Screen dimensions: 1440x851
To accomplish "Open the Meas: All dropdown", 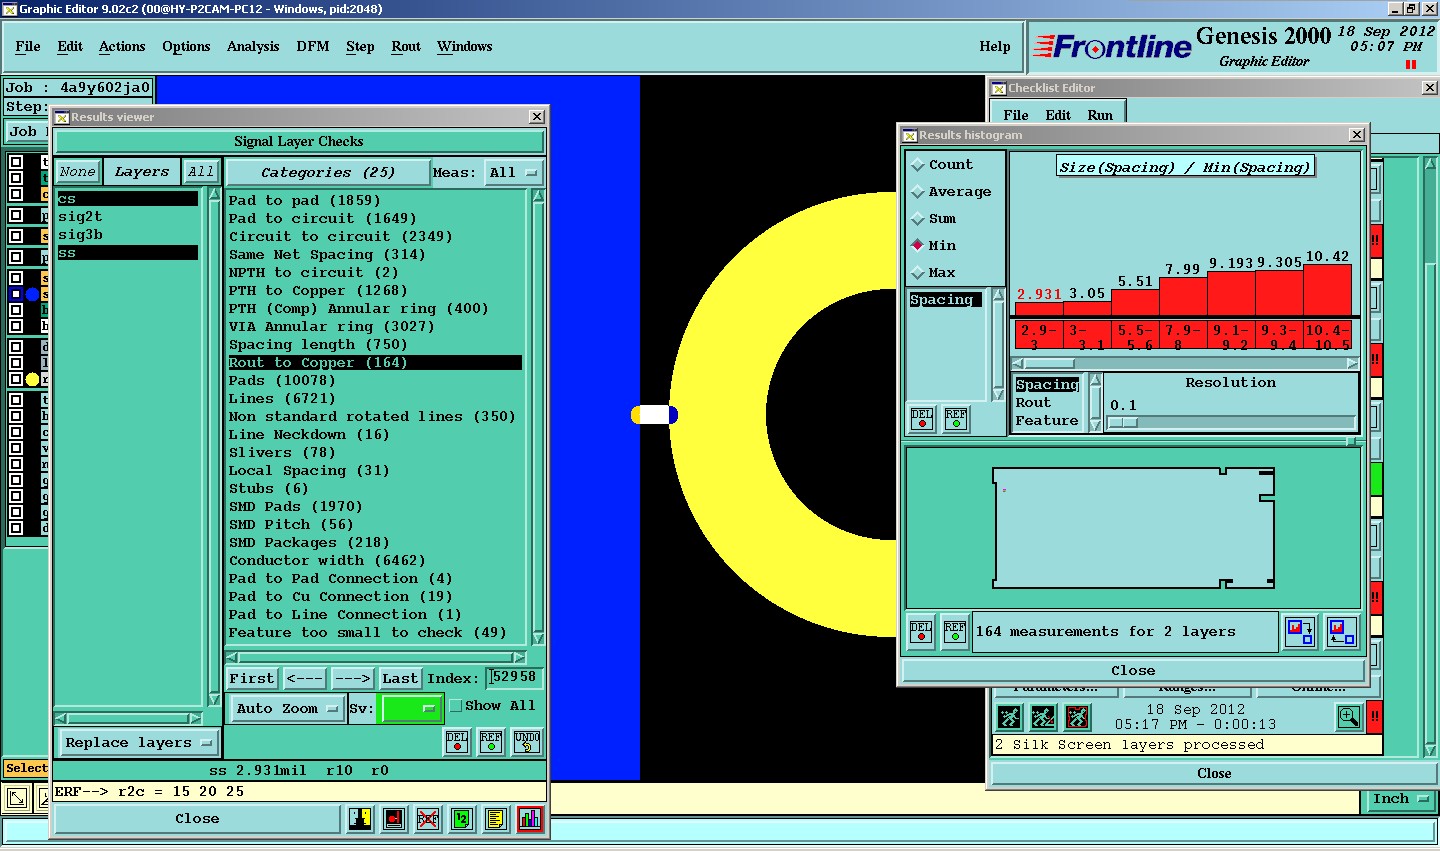I will (514, 173).
